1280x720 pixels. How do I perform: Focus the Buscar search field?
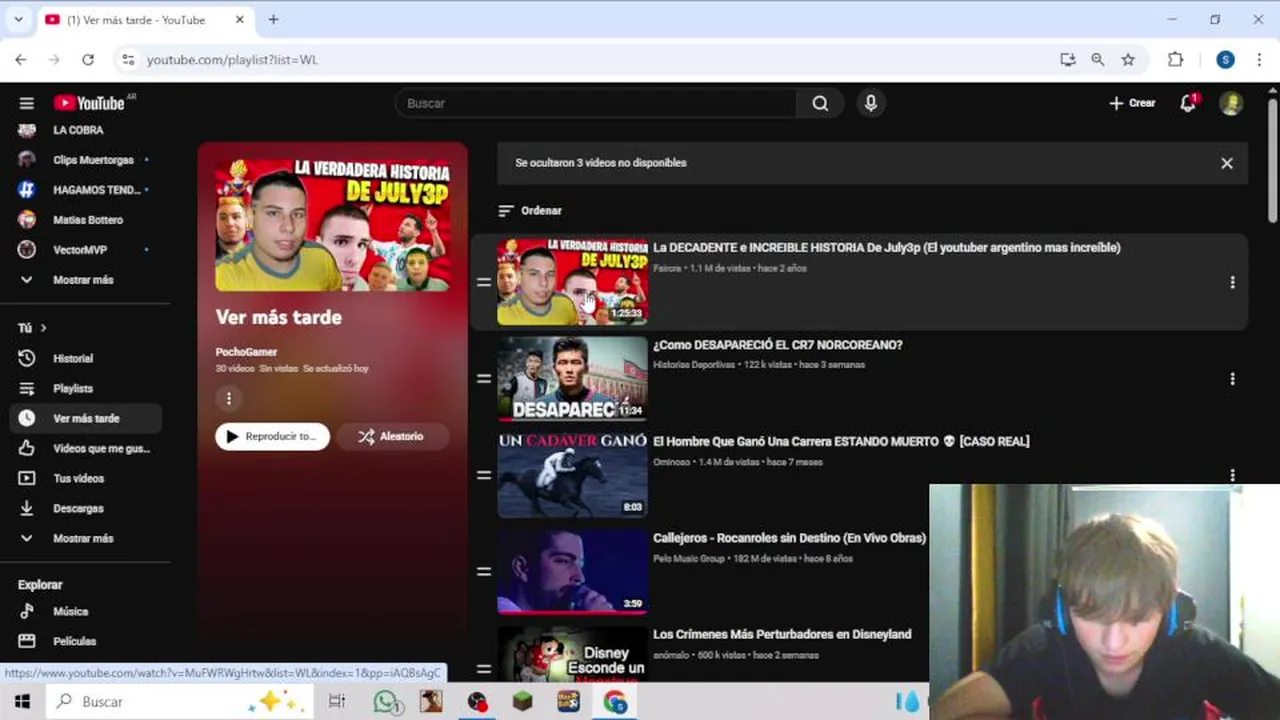tap(596, 103)
